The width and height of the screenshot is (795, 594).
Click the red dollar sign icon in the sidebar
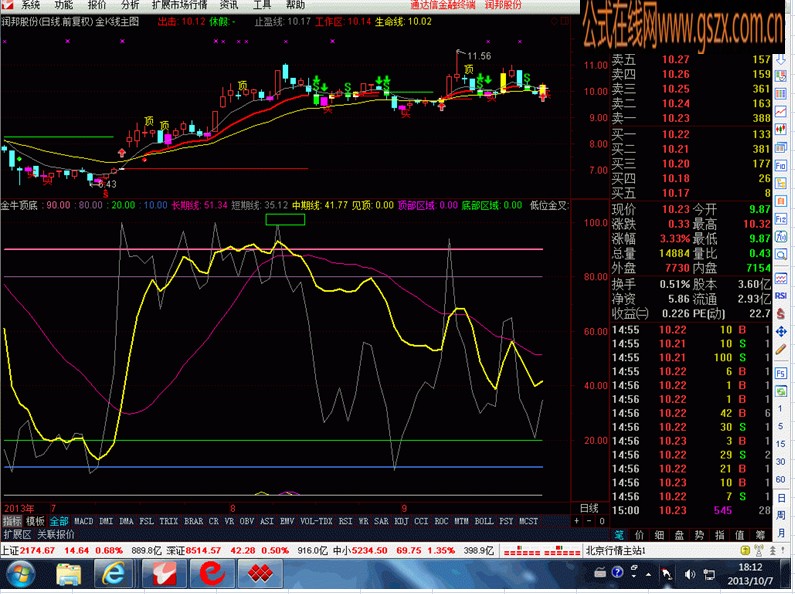click(x=781, y=313)
